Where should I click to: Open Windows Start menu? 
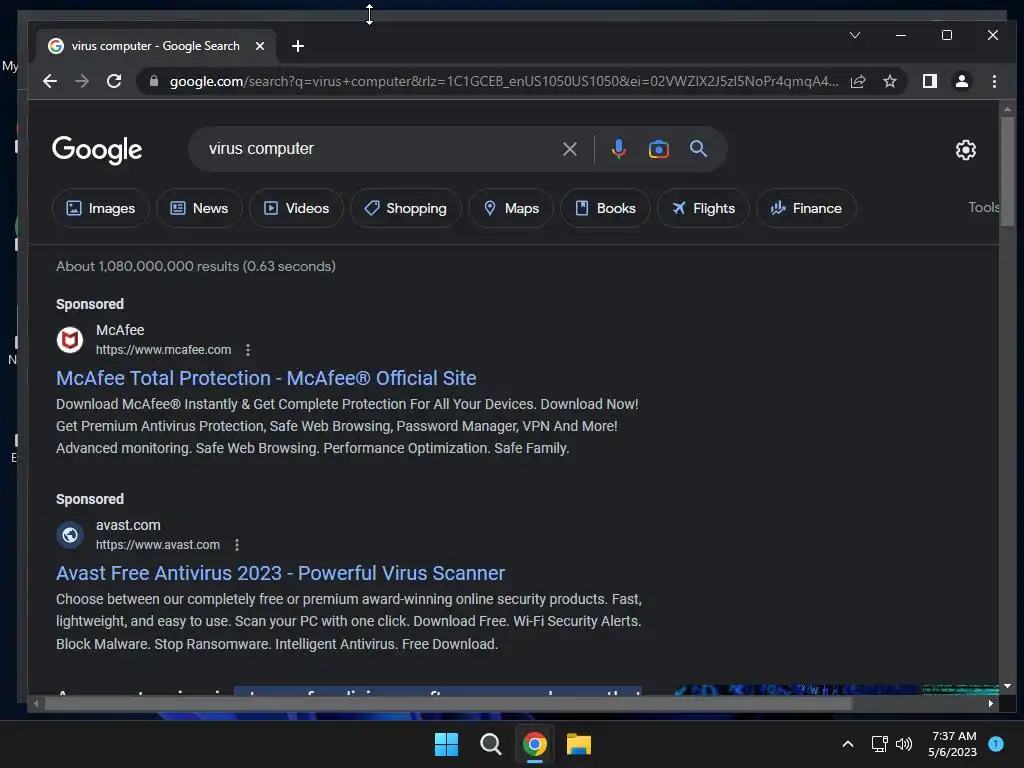(446, 744)
